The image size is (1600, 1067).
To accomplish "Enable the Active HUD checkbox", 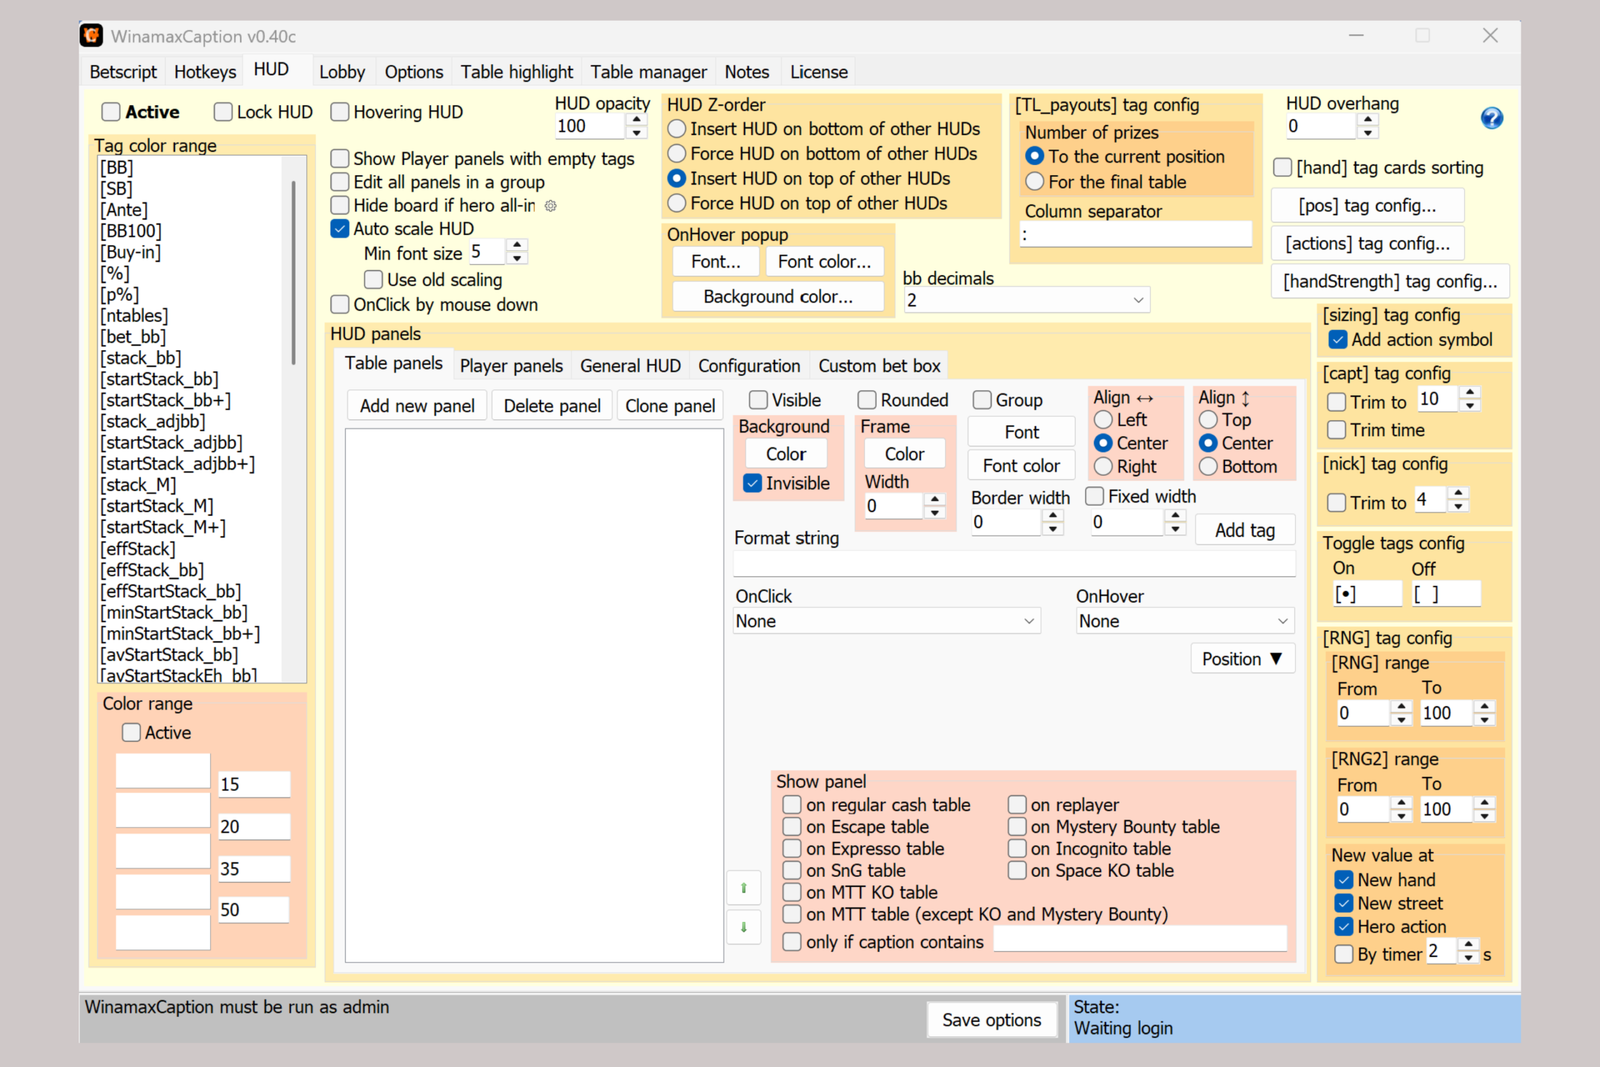I will (x=111, y=112).
